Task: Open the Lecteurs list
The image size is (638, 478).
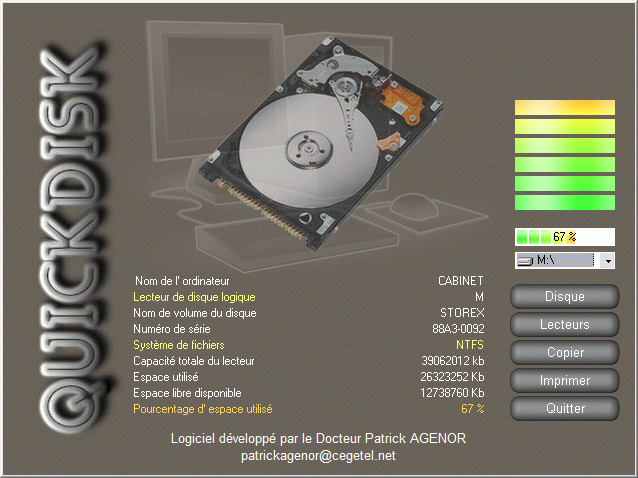Action: point(565,325)
